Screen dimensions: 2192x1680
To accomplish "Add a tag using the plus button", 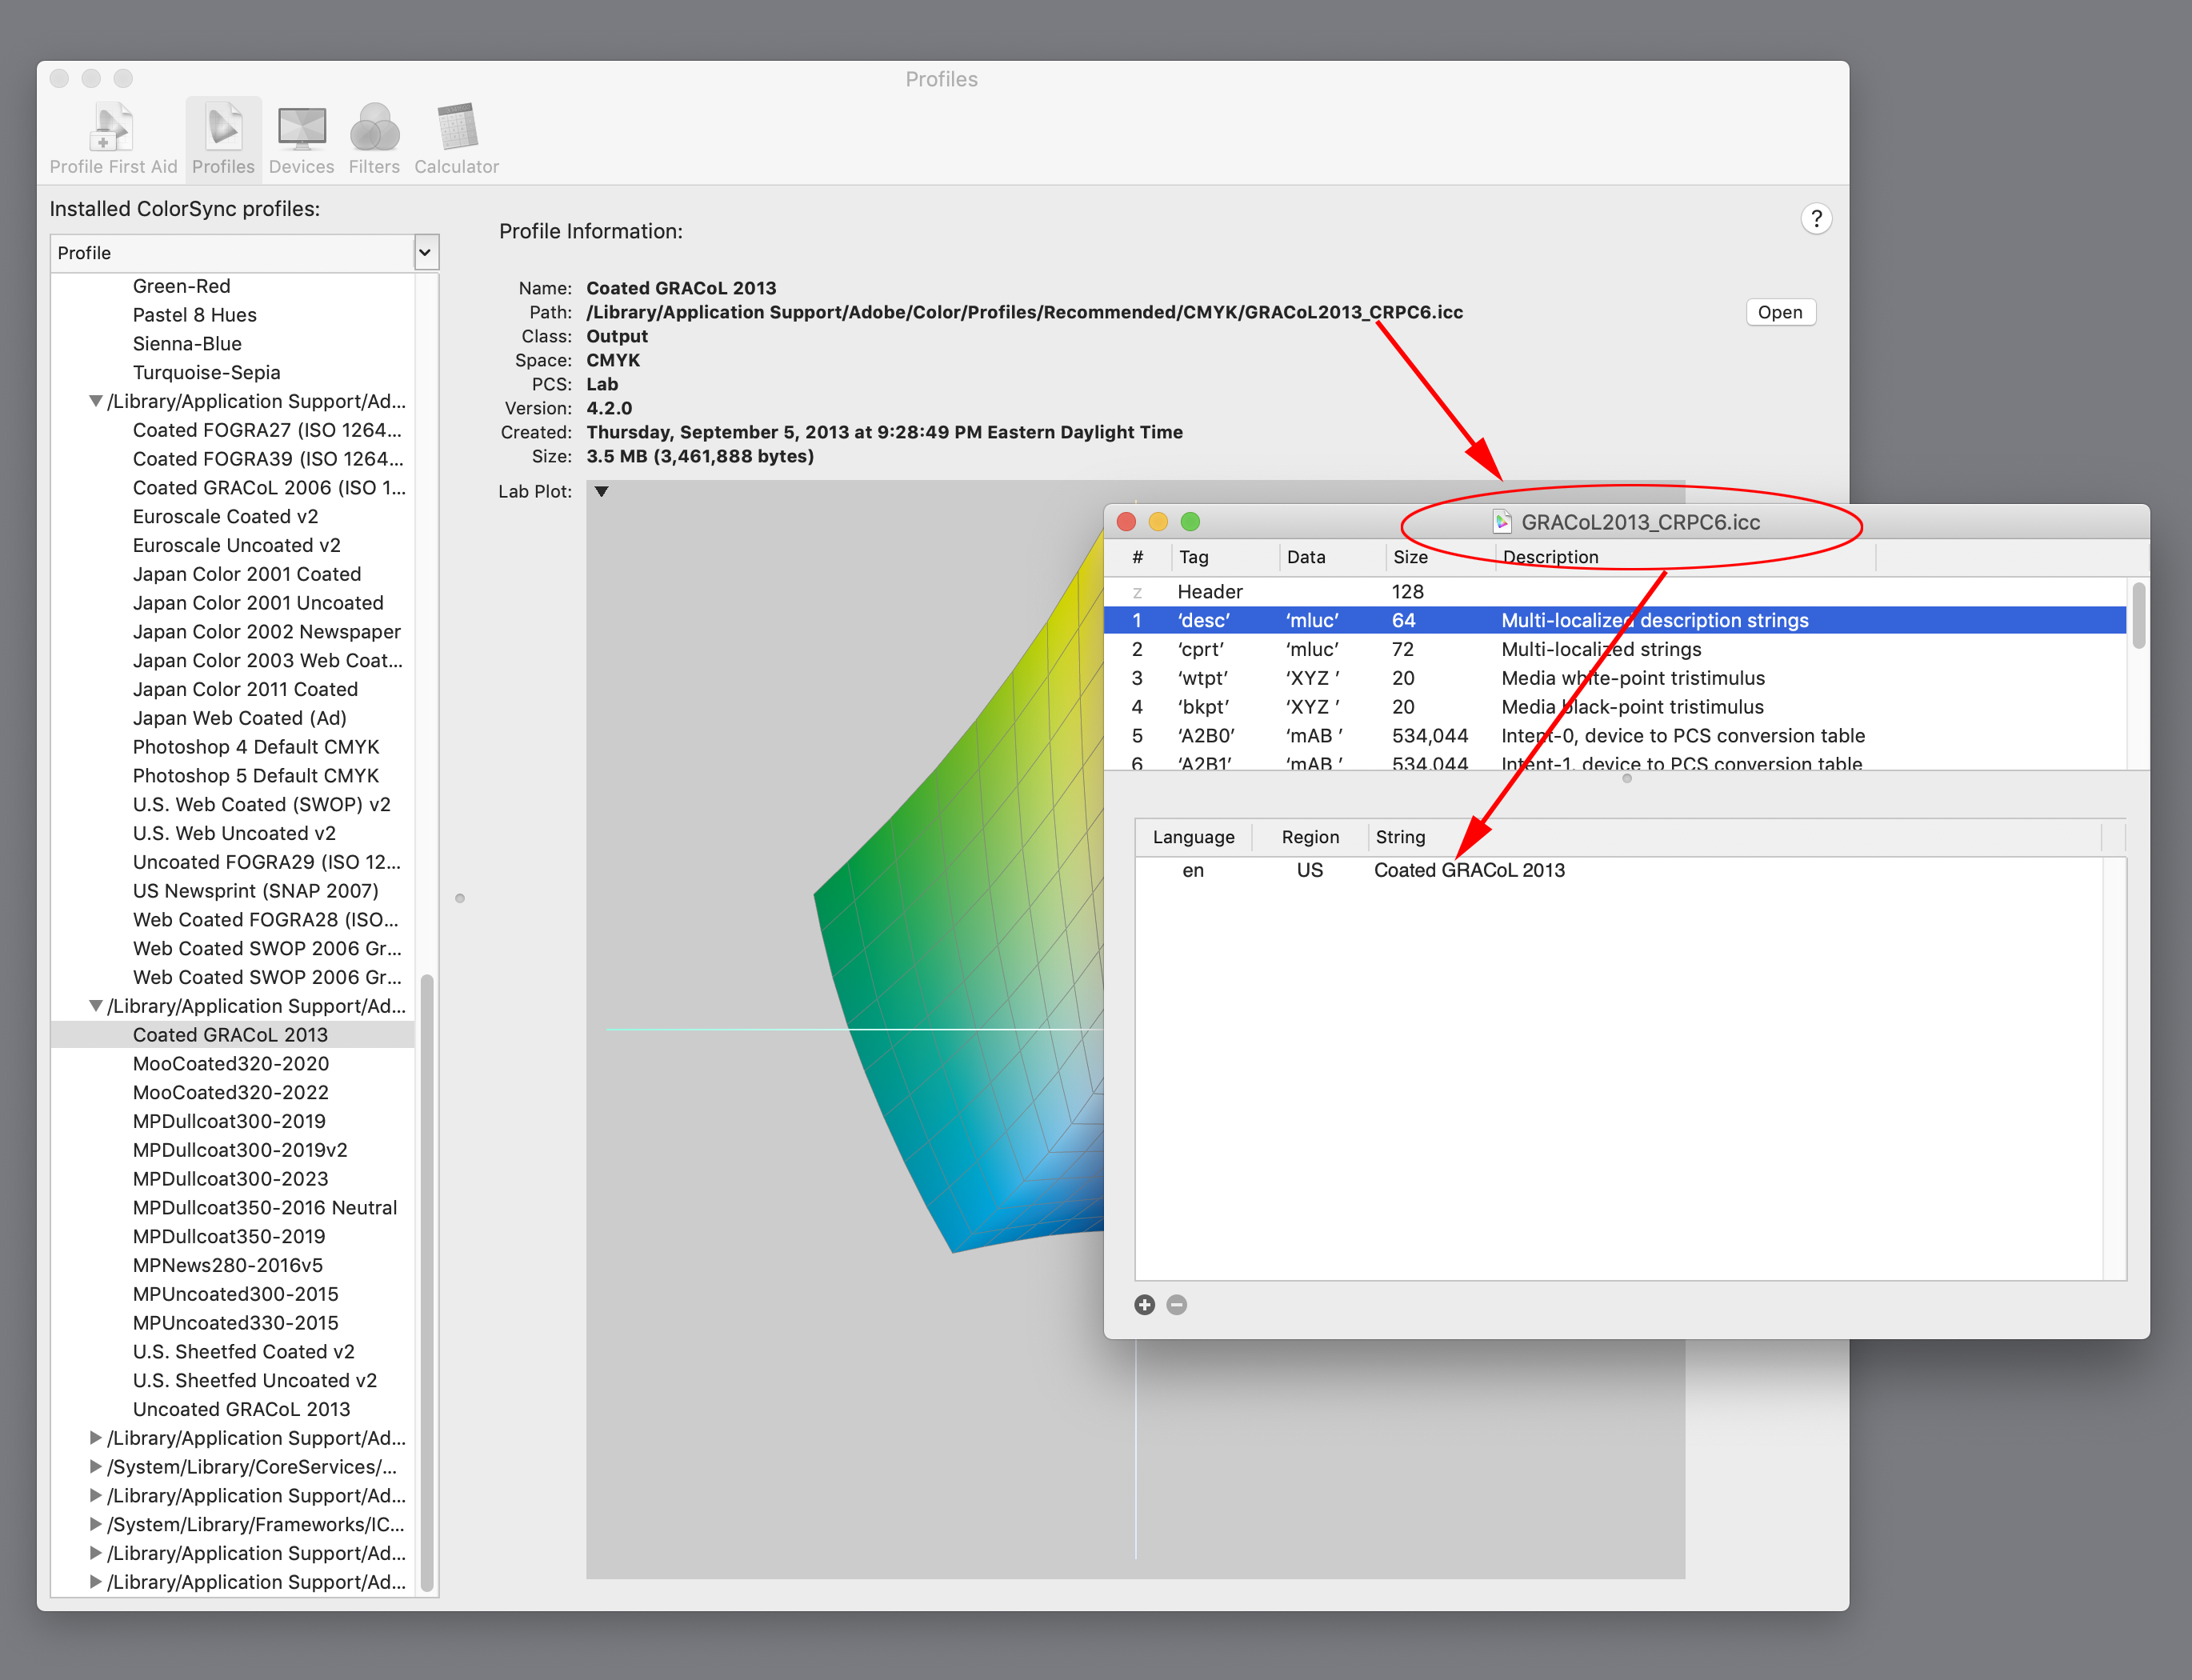I will (x=1144, y=1305).
